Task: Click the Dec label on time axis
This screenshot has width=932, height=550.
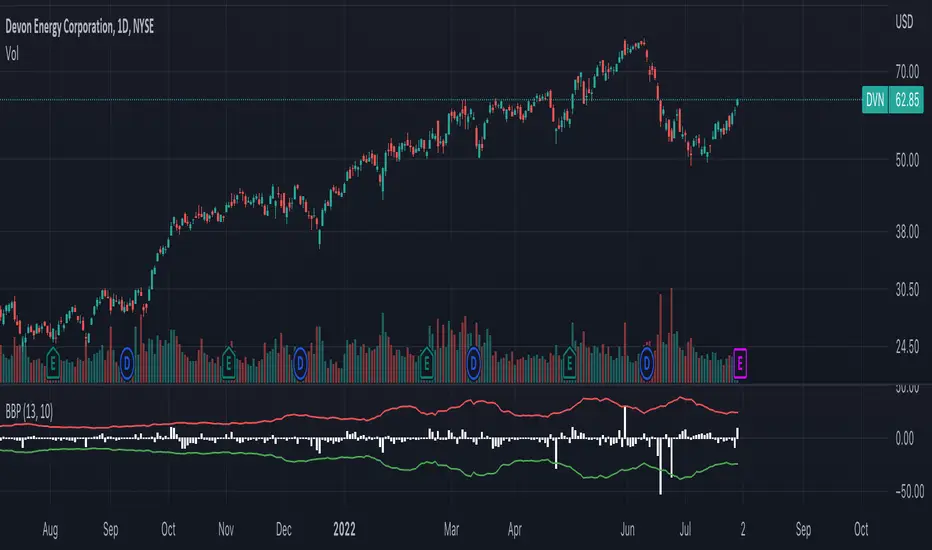Action: pos(284,529)
